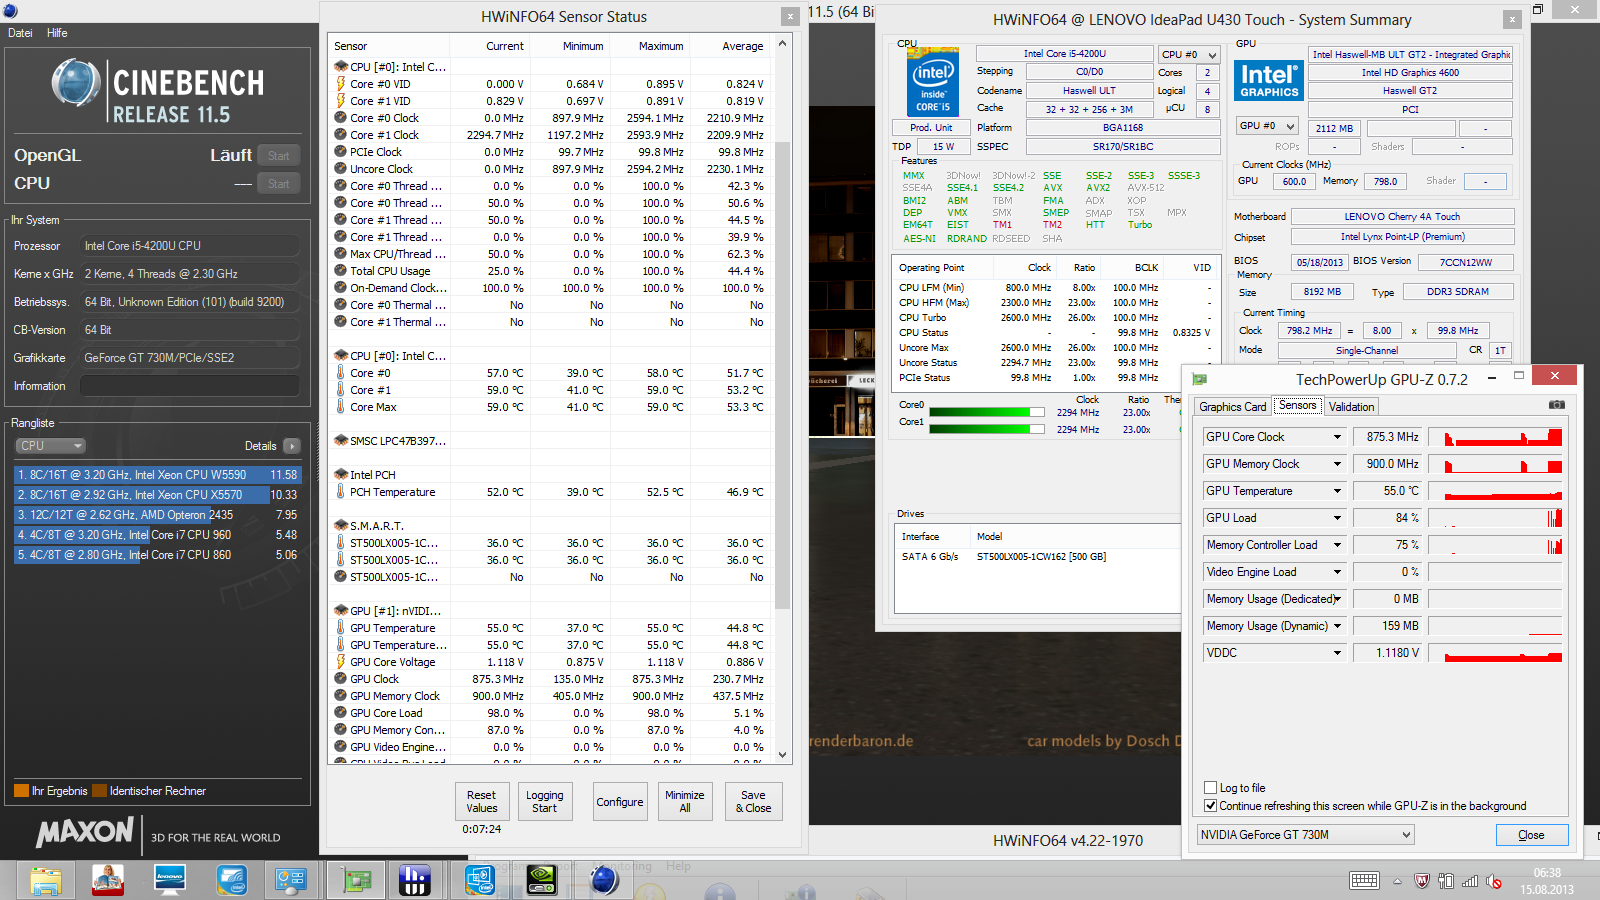Open the NVIDIA GeForce GT 730M selector

1306,835
